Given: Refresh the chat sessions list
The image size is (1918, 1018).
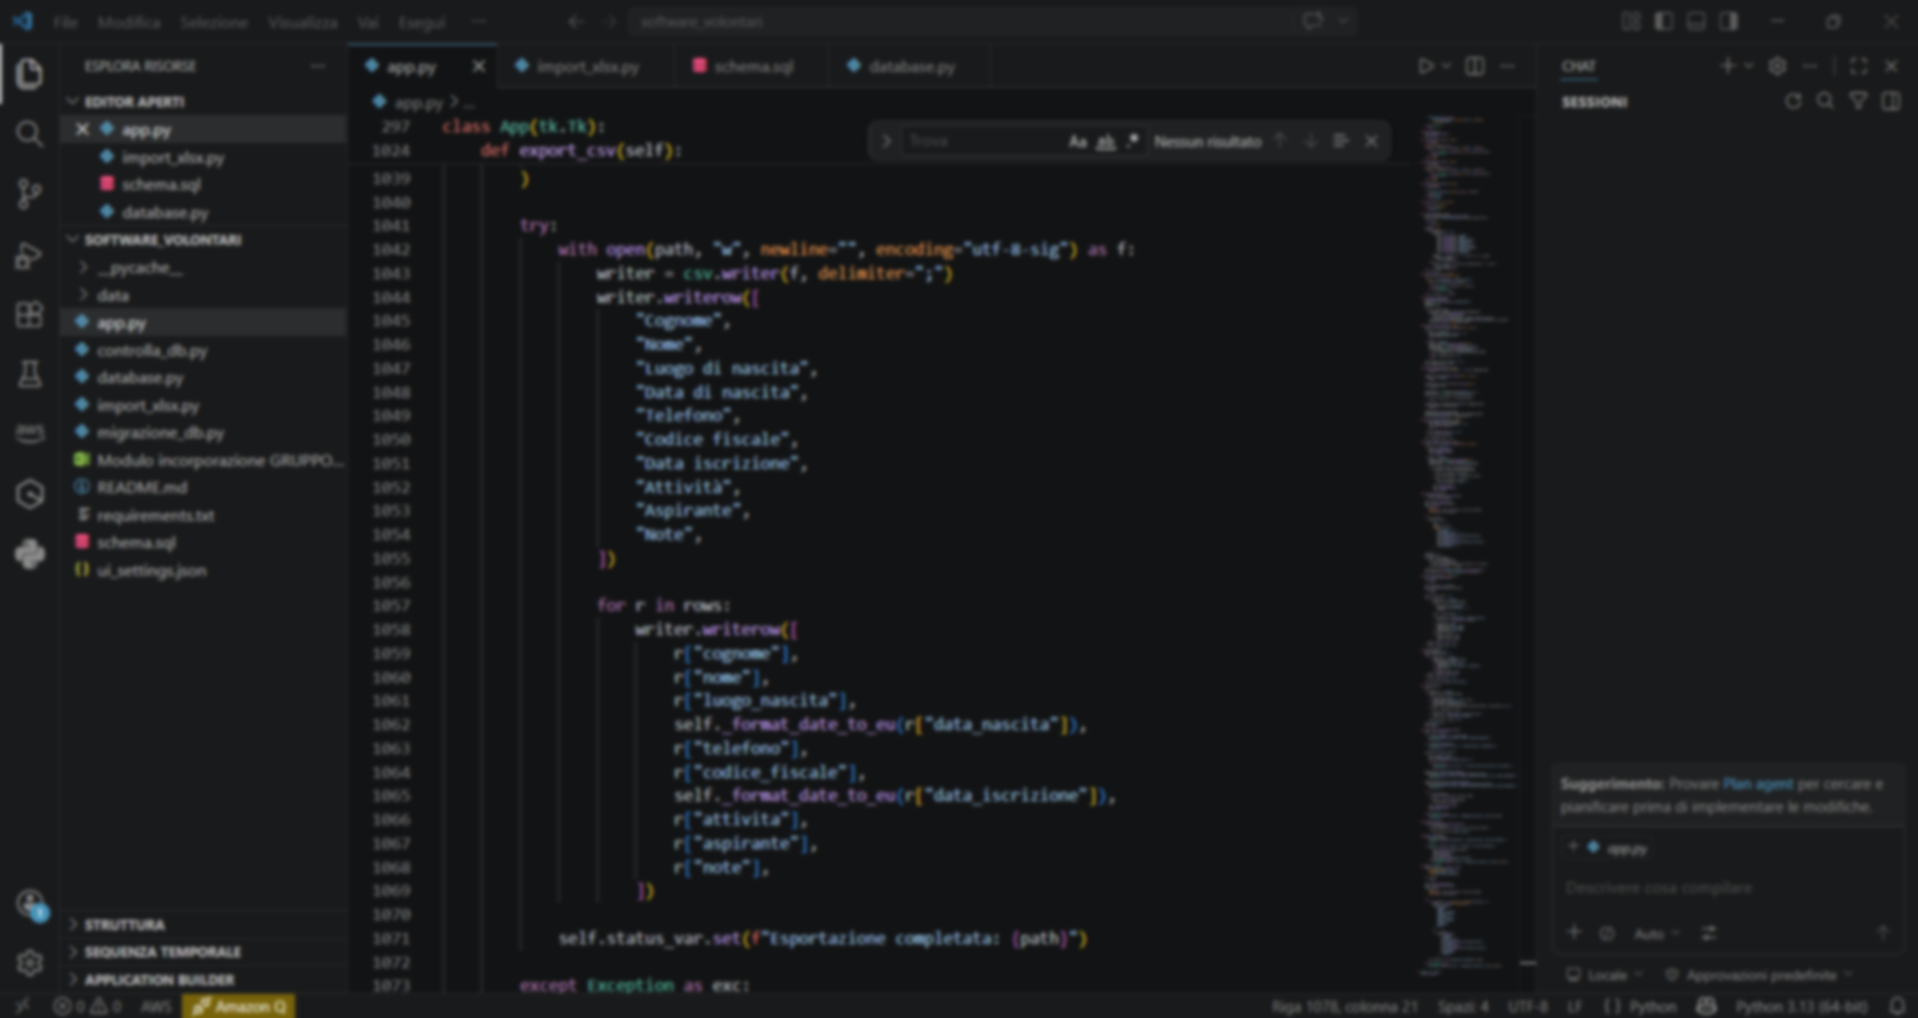Looking at the screenshot, I should click(1793, 102).
